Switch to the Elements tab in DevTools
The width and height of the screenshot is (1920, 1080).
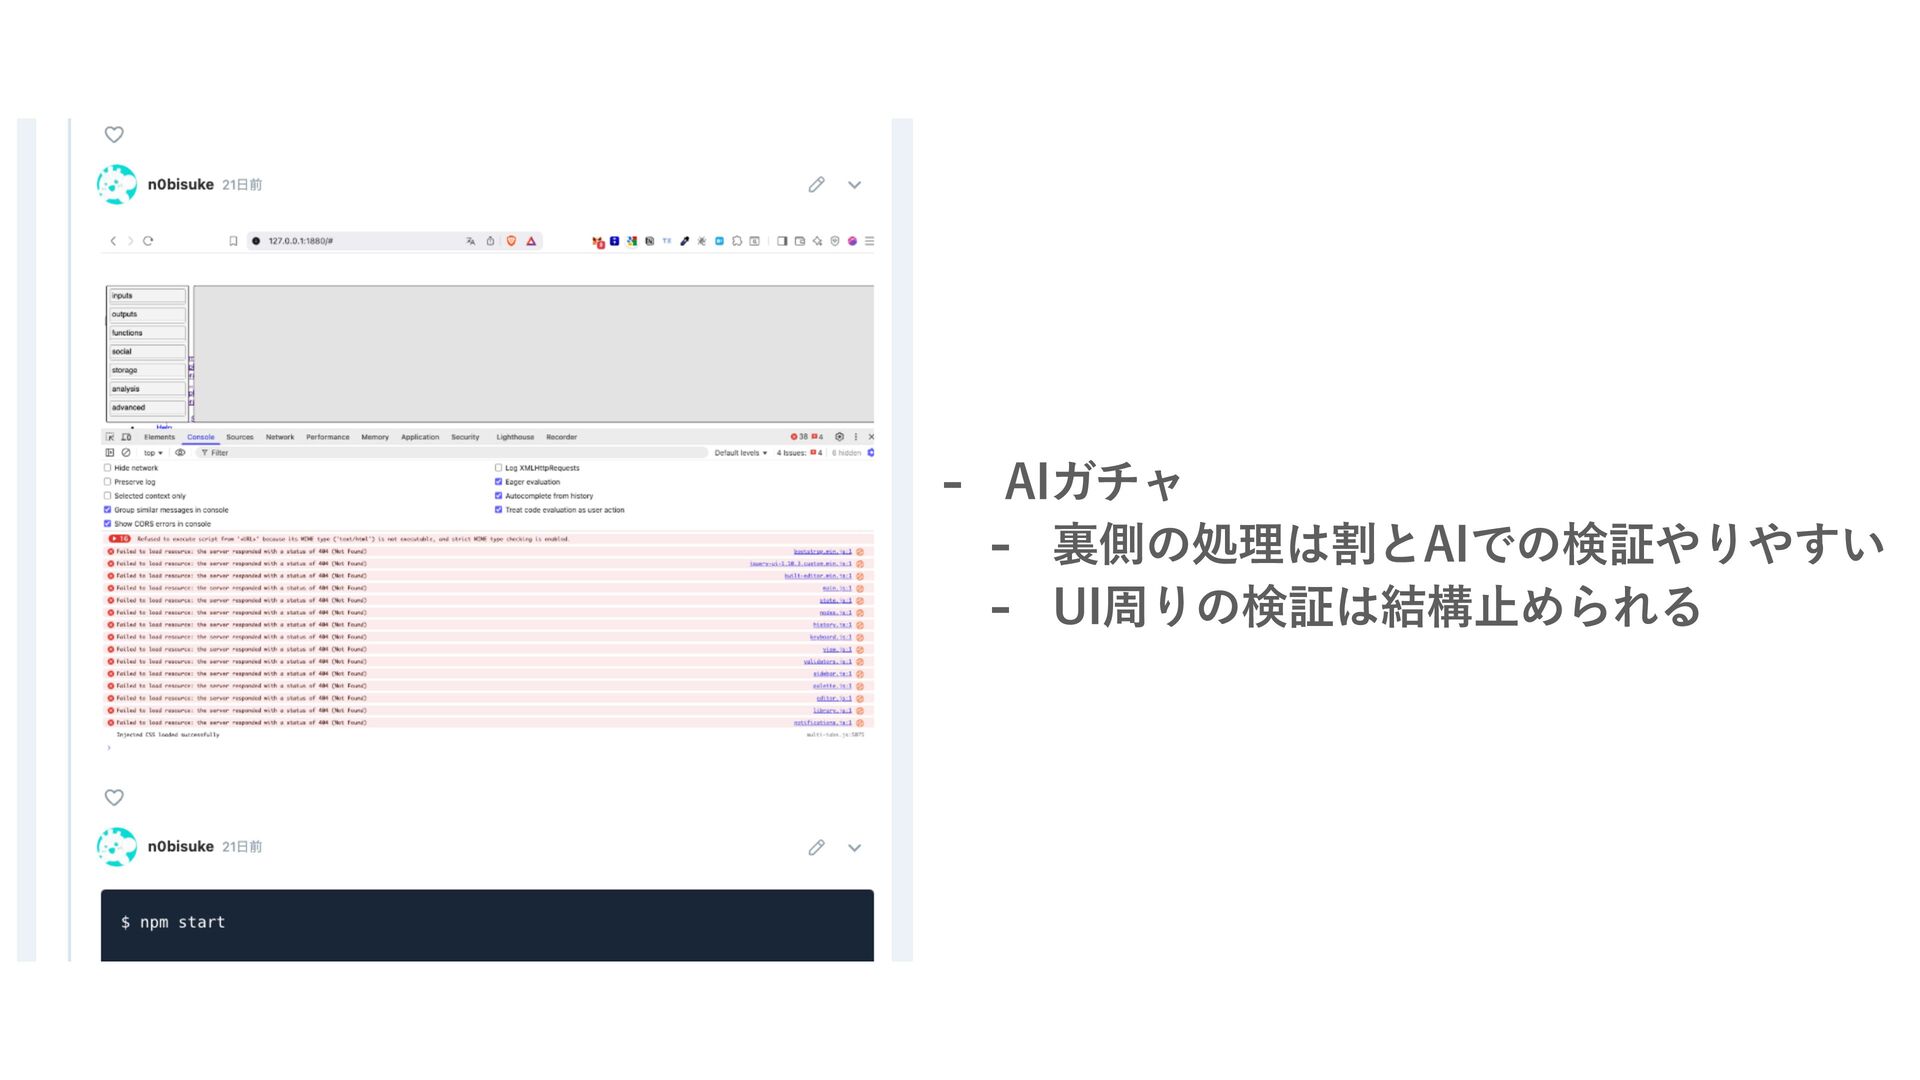[x=159, y=437]
